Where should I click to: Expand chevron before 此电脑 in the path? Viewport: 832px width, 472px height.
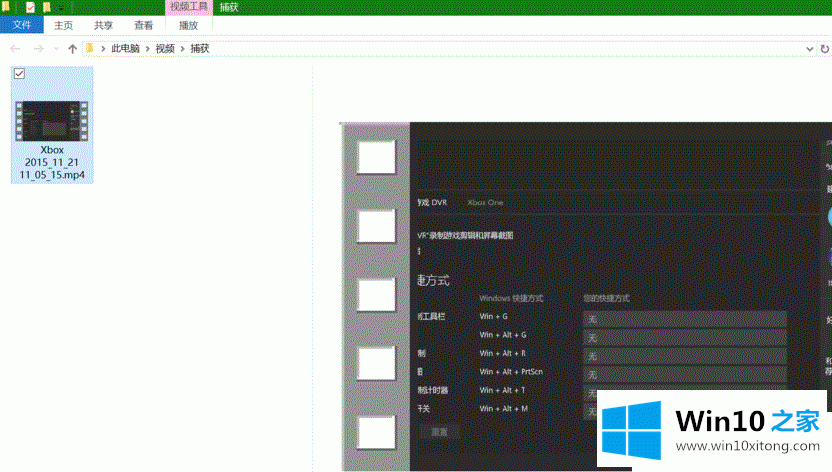[103, 49]
